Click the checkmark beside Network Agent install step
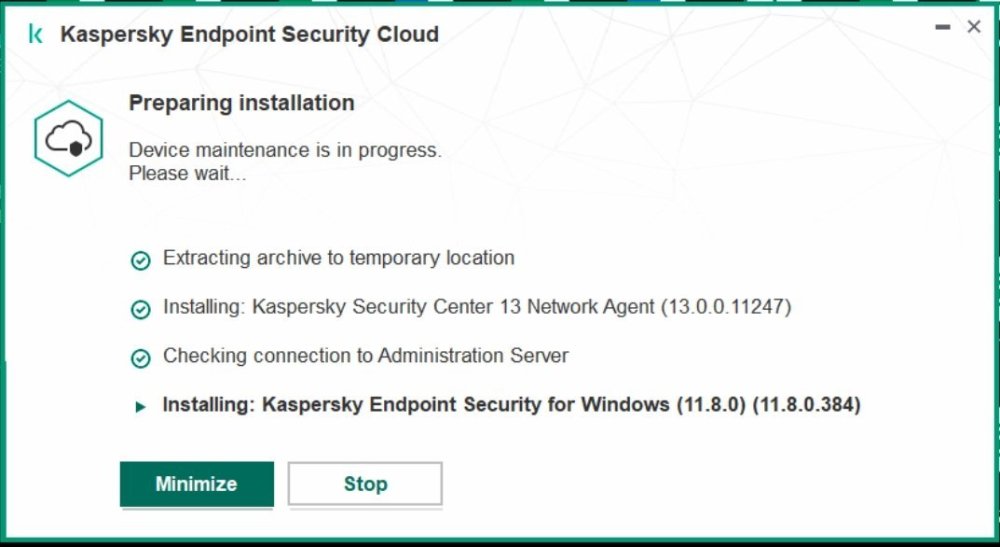Image resolution: width=1000 pixels, height=547 pixels. tap(141, 309)
